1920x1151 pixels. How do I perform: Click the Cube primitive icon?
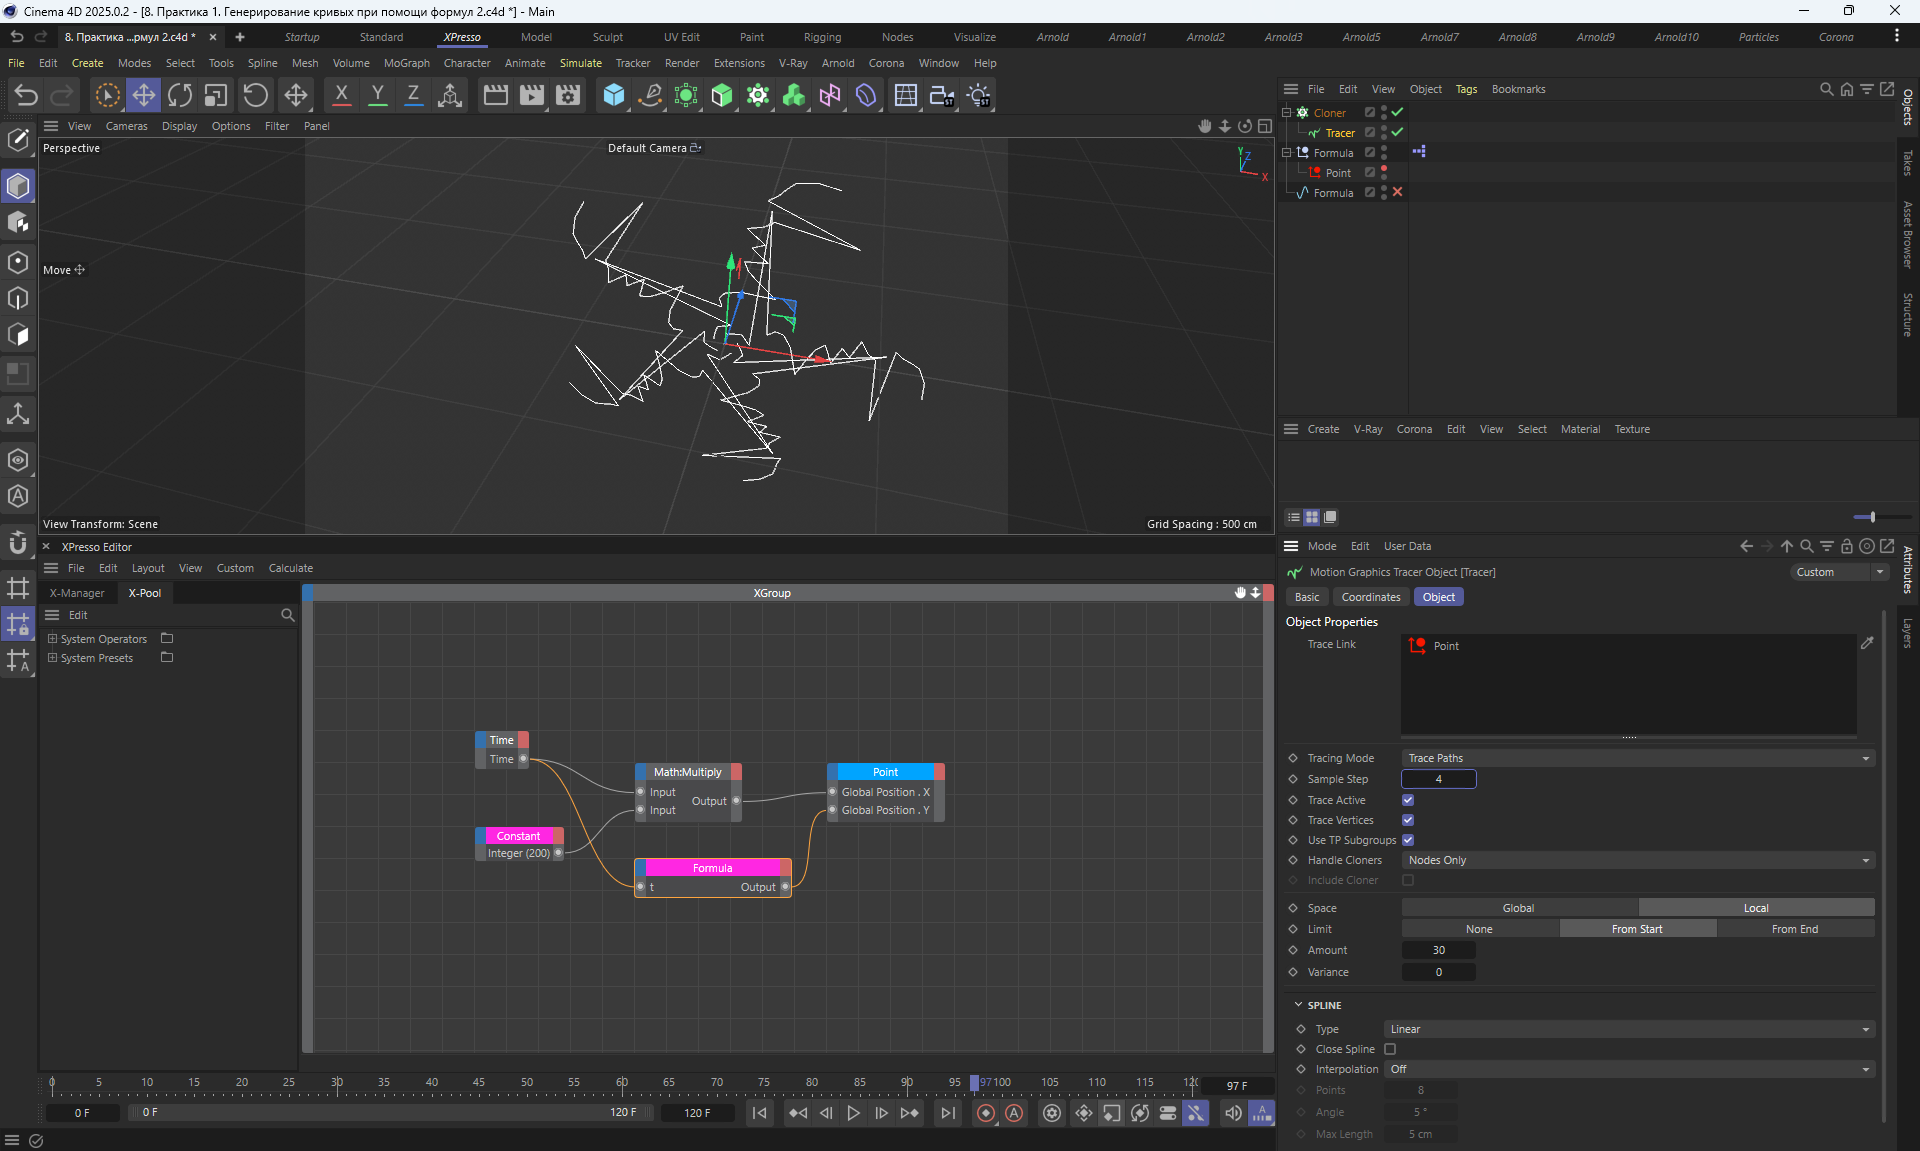pos(613,95)
